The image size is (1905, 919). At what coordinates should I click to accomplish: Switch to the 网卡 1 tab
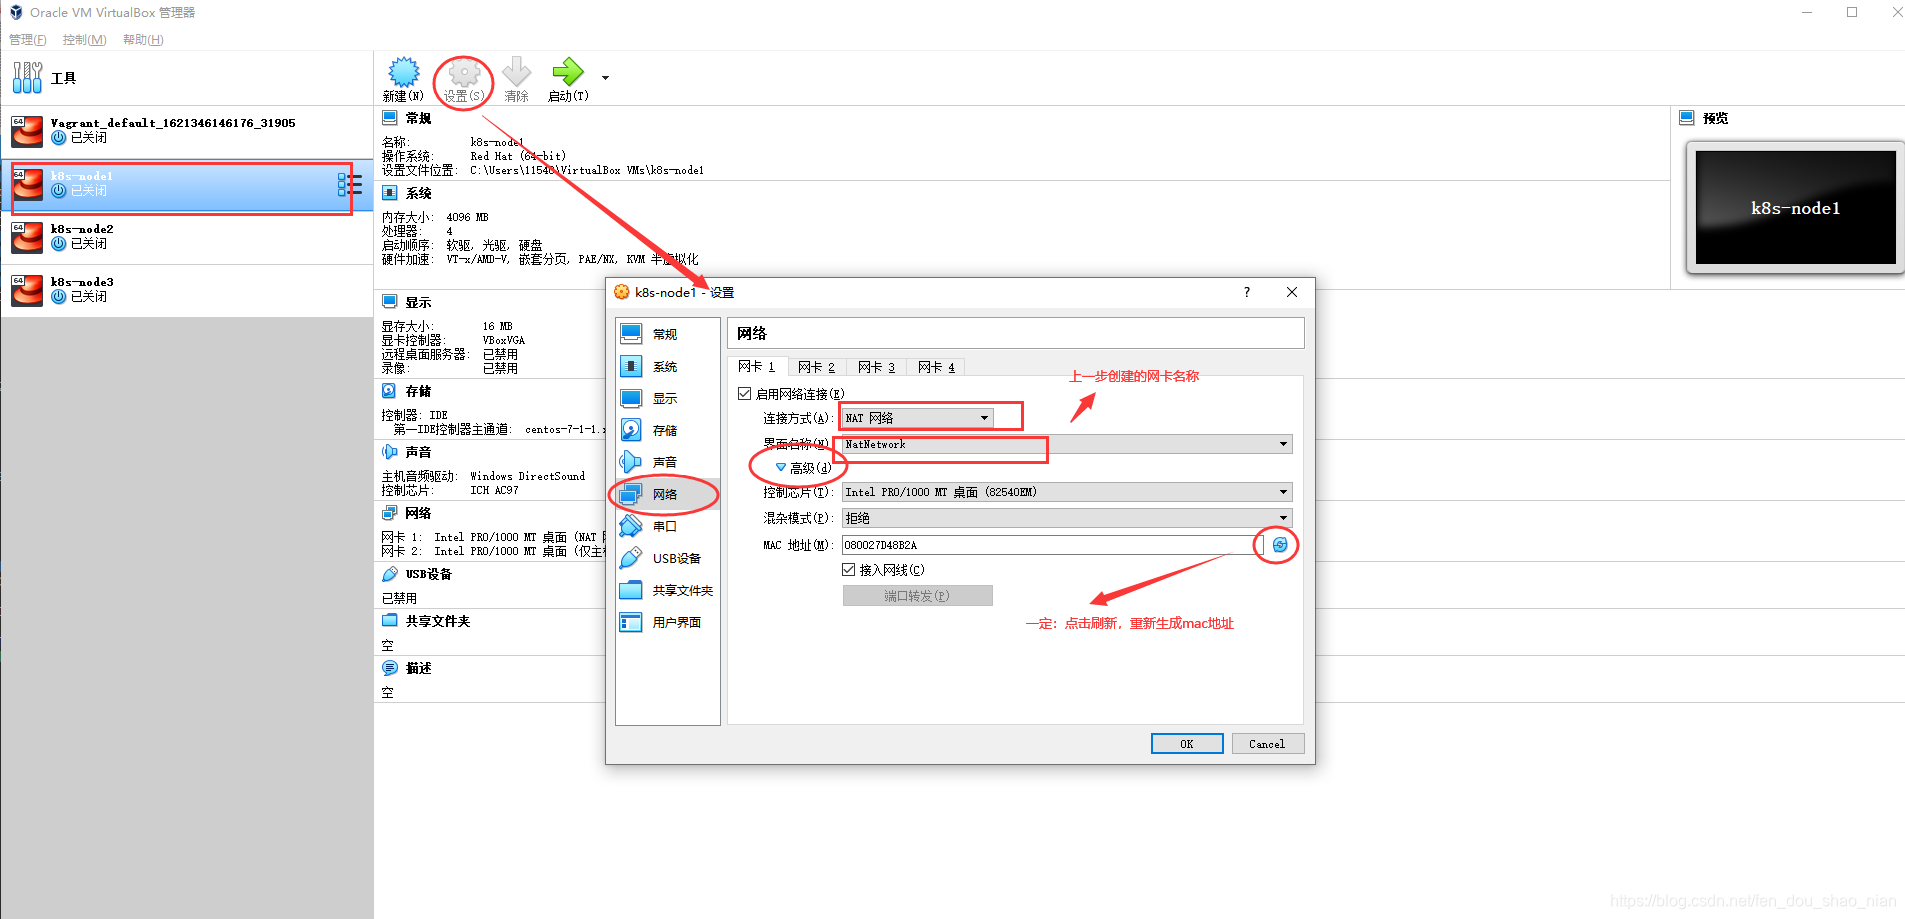[x=757, y=367]
